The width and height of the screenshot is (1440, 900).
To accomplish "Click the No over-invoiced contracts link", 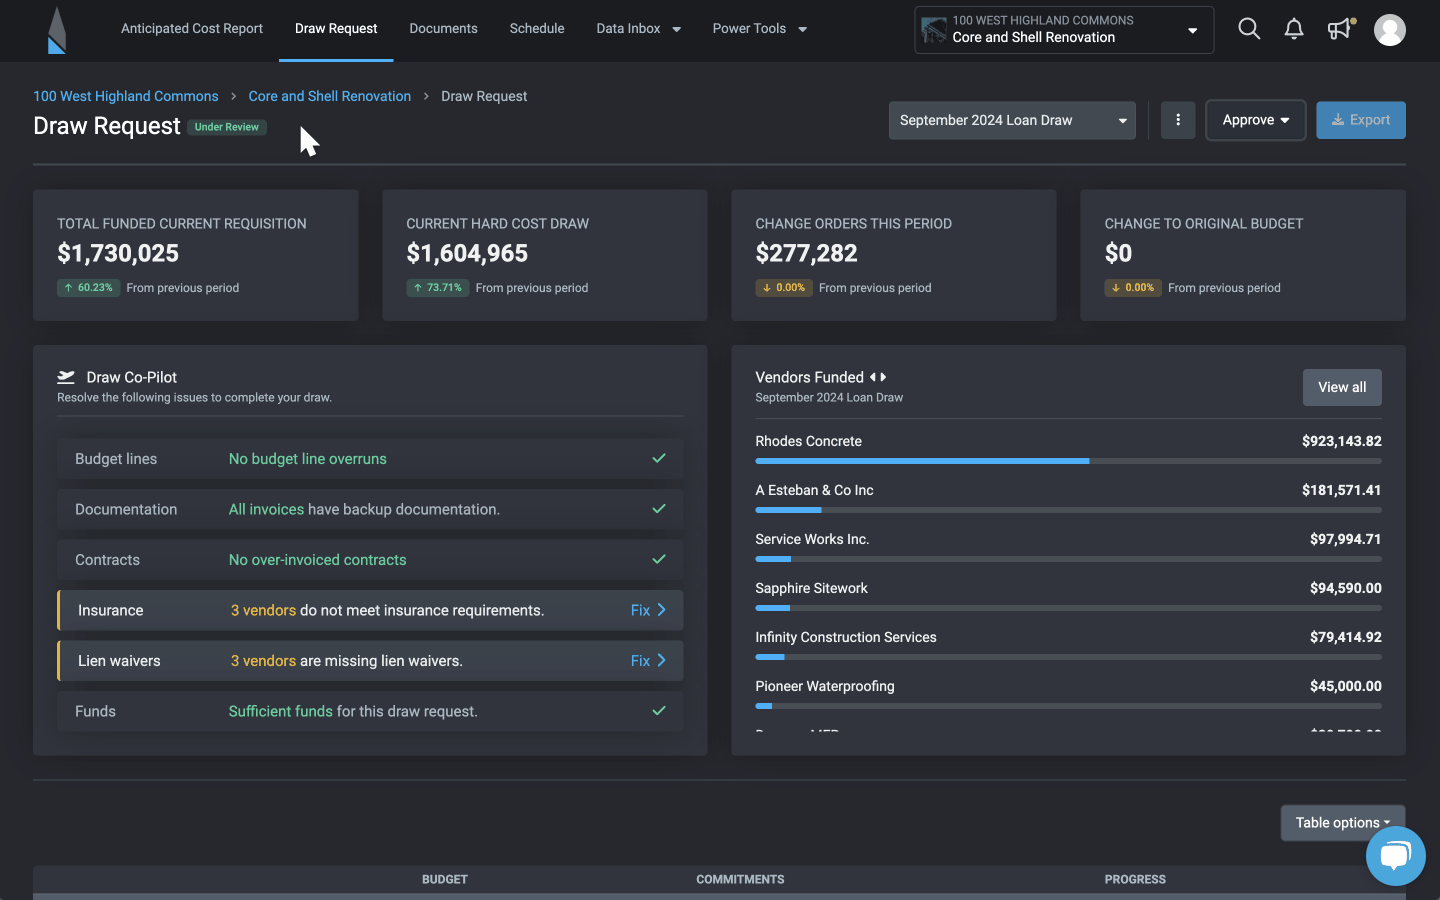I will tap(318, 560).
